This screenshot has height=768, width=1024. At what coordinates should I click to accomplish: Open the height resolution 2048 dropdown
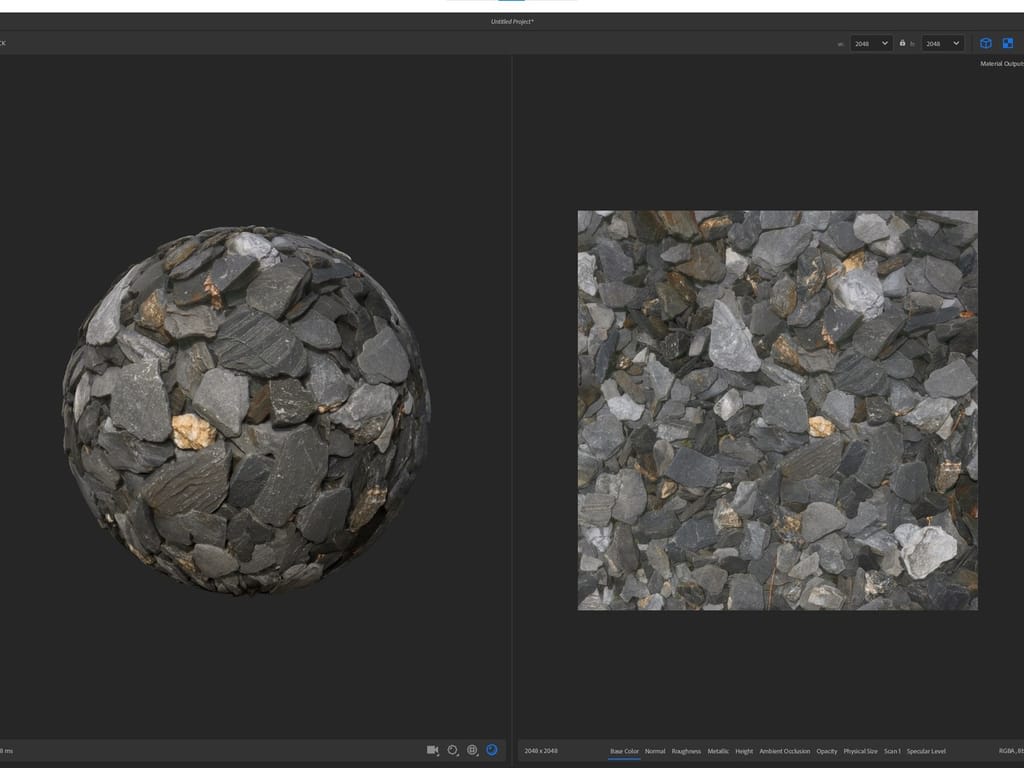pos(942,43)
